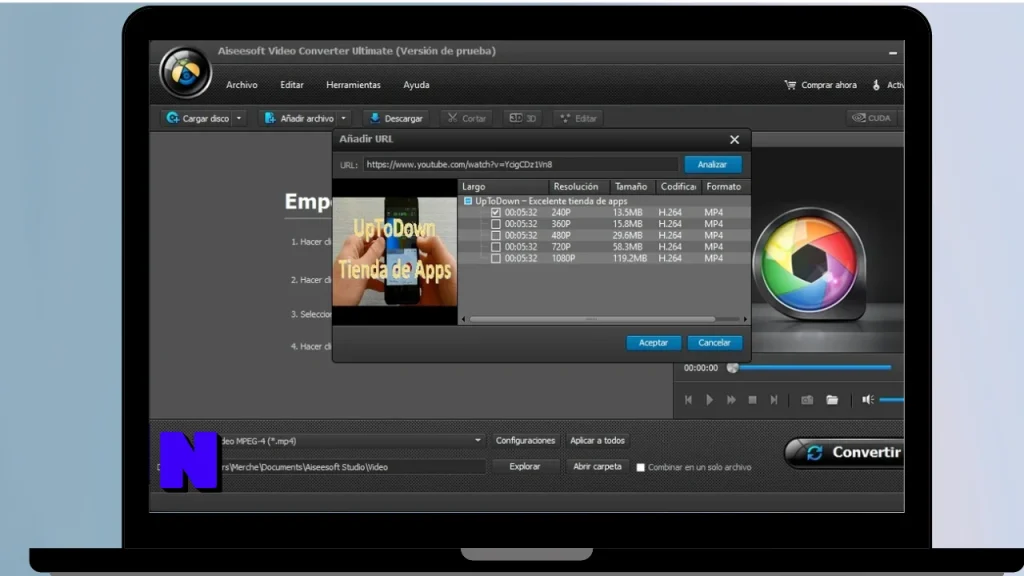Click the Tamaño column header
Image resolution: width=1024 pixels, height=576 pixels.
(x=632, y=187)
